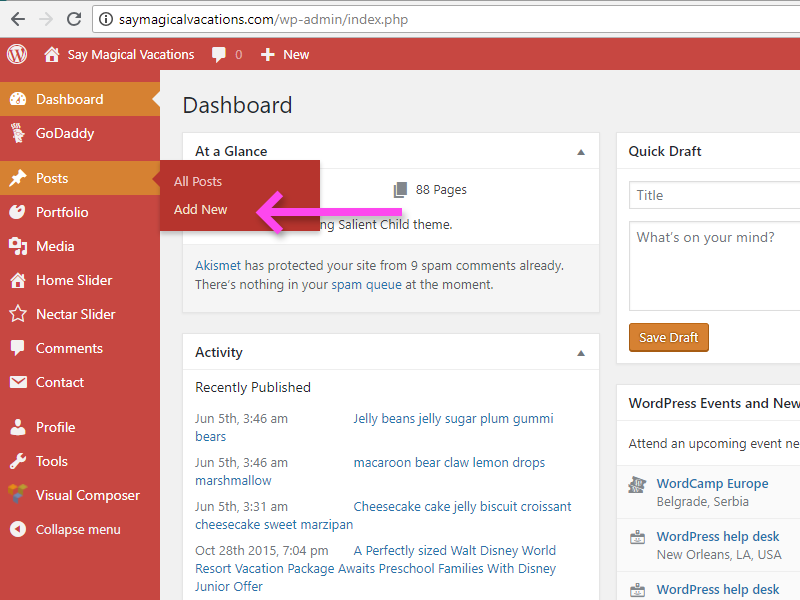Click the browser back arrow

18,19
